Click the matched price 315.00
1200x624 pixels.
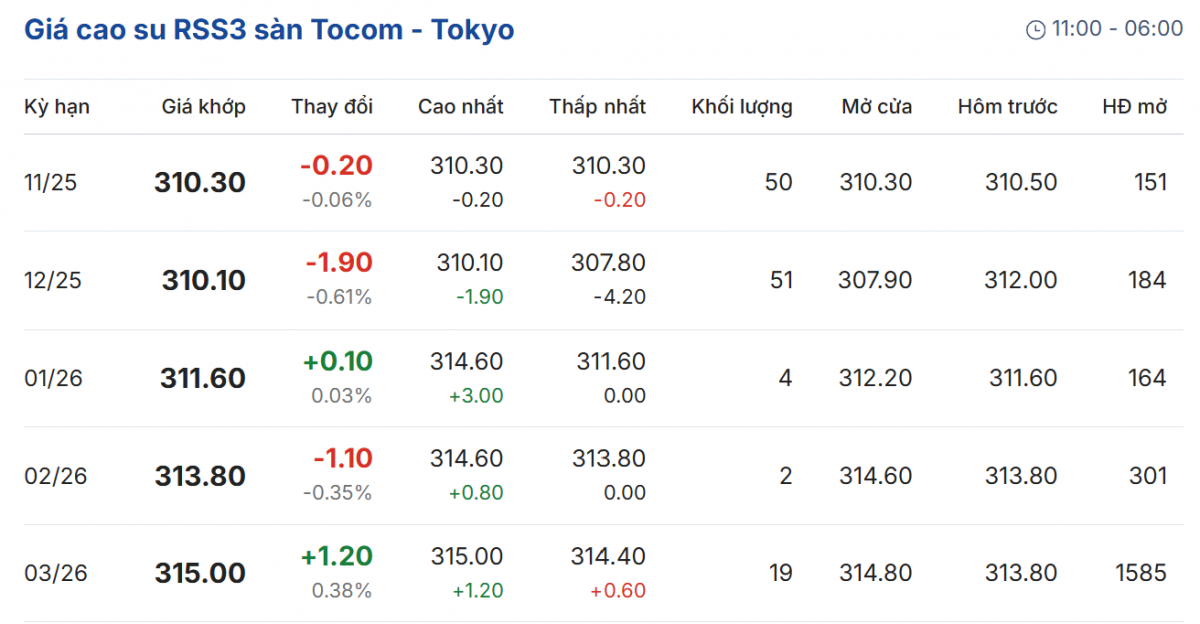200,574
